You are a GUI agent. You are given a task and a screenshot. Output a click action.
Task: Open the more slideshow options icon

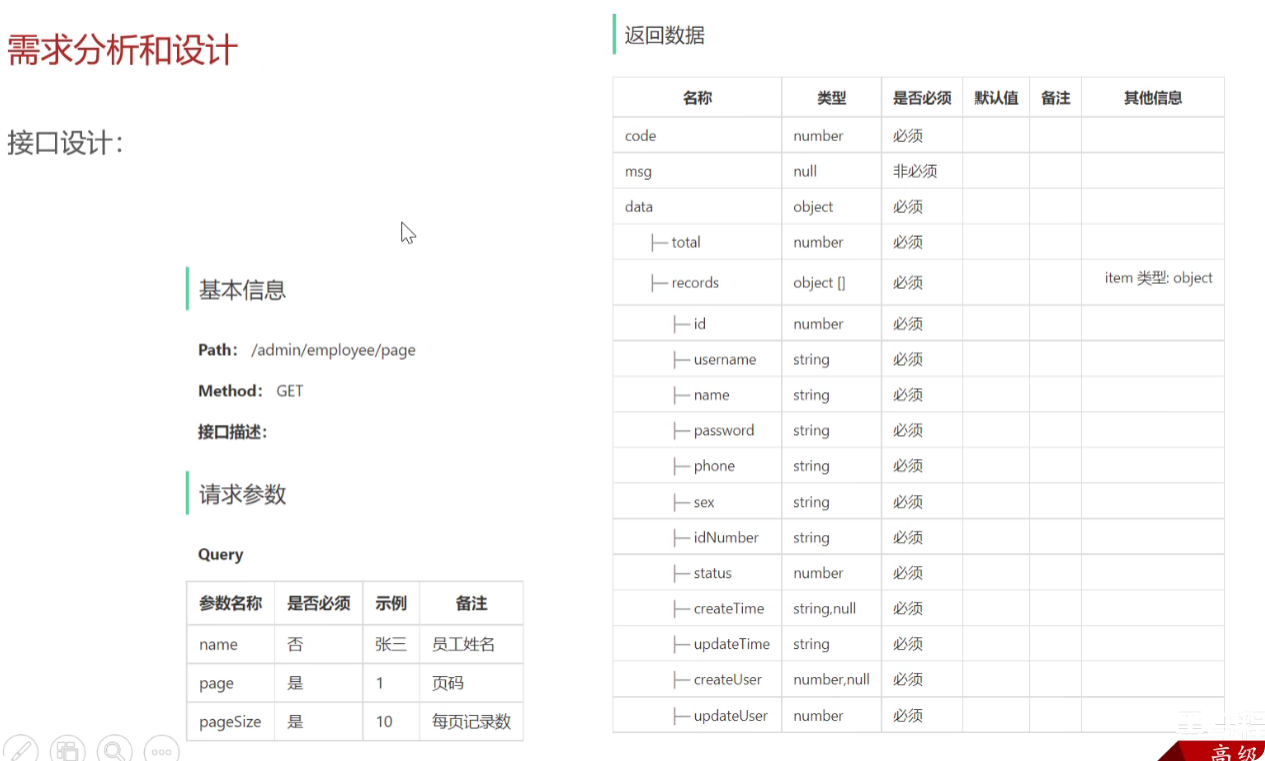(x=162, y=749)
